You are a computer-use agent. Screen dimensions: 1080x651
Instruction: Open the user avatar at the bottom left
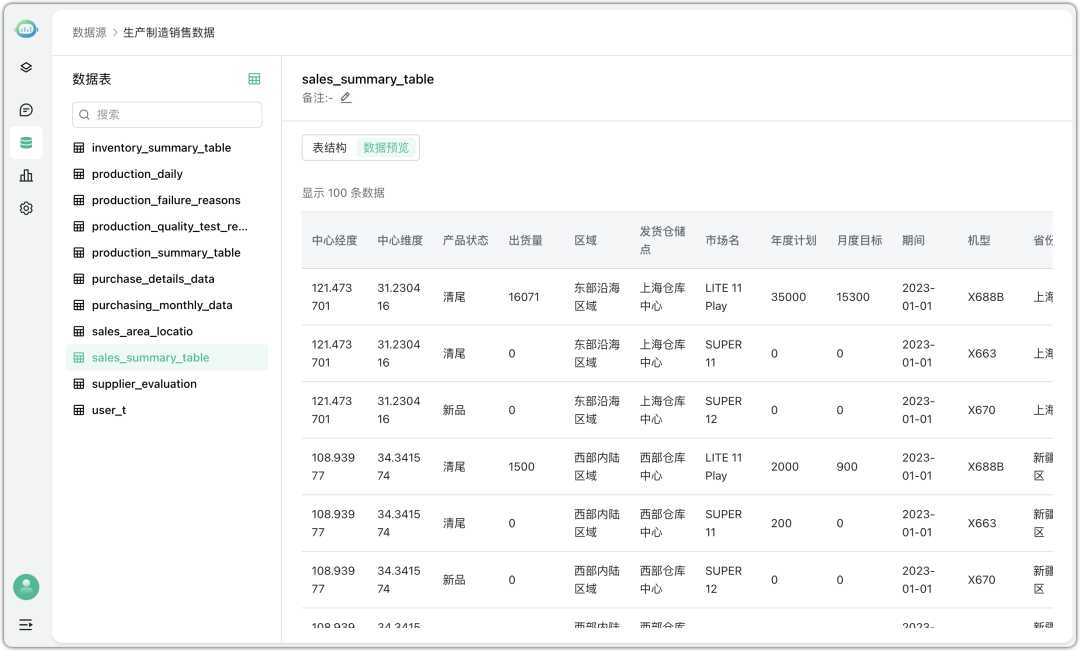pos(25,587)
